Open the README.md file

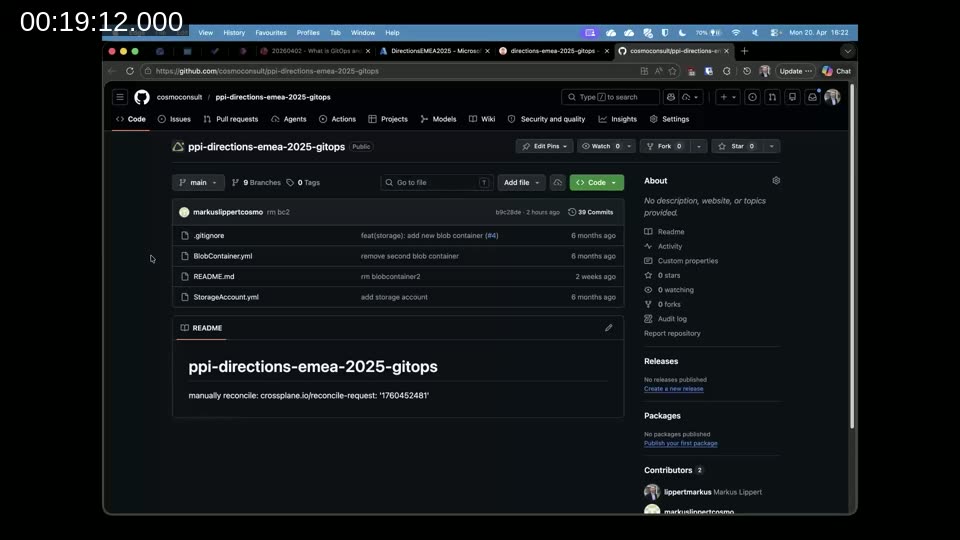tap(214, 276)
